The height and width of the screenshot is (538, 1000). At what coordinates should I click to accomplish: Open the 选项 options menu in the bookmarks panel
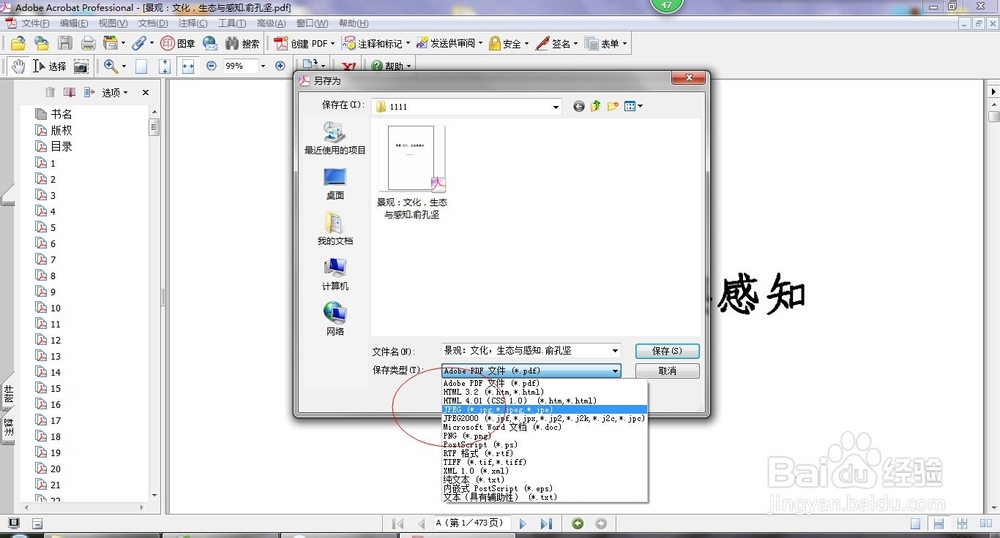(115, 92)
